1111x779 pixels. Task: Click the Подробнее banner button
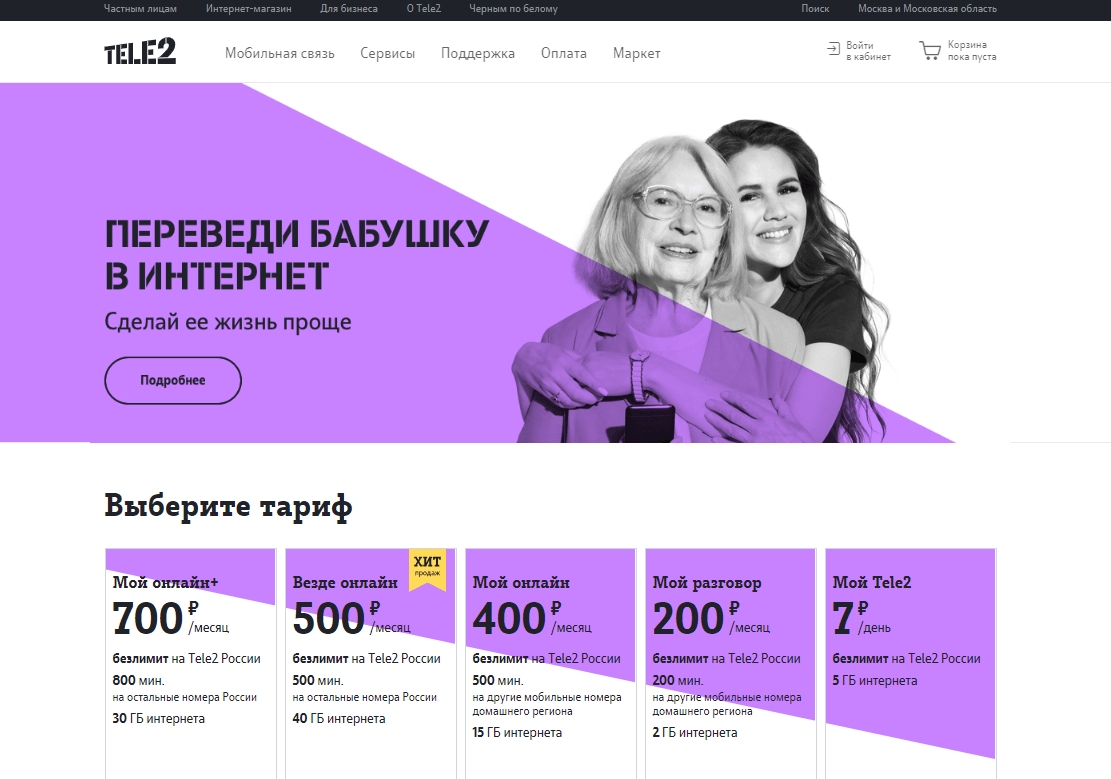click(x=173, y=381)
